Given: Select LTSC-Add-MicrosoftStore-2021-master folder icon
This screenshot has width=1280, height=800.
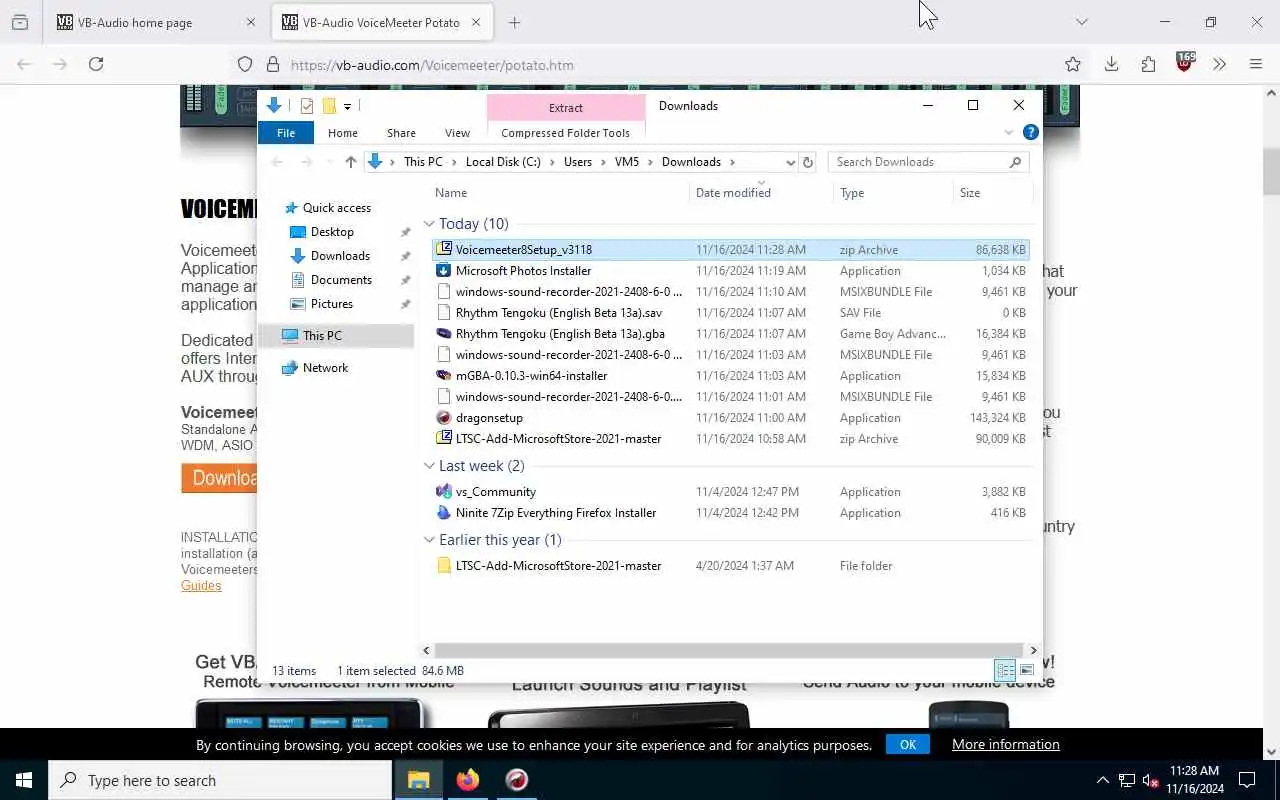Looking at the screenshot, I should point(444,565).
